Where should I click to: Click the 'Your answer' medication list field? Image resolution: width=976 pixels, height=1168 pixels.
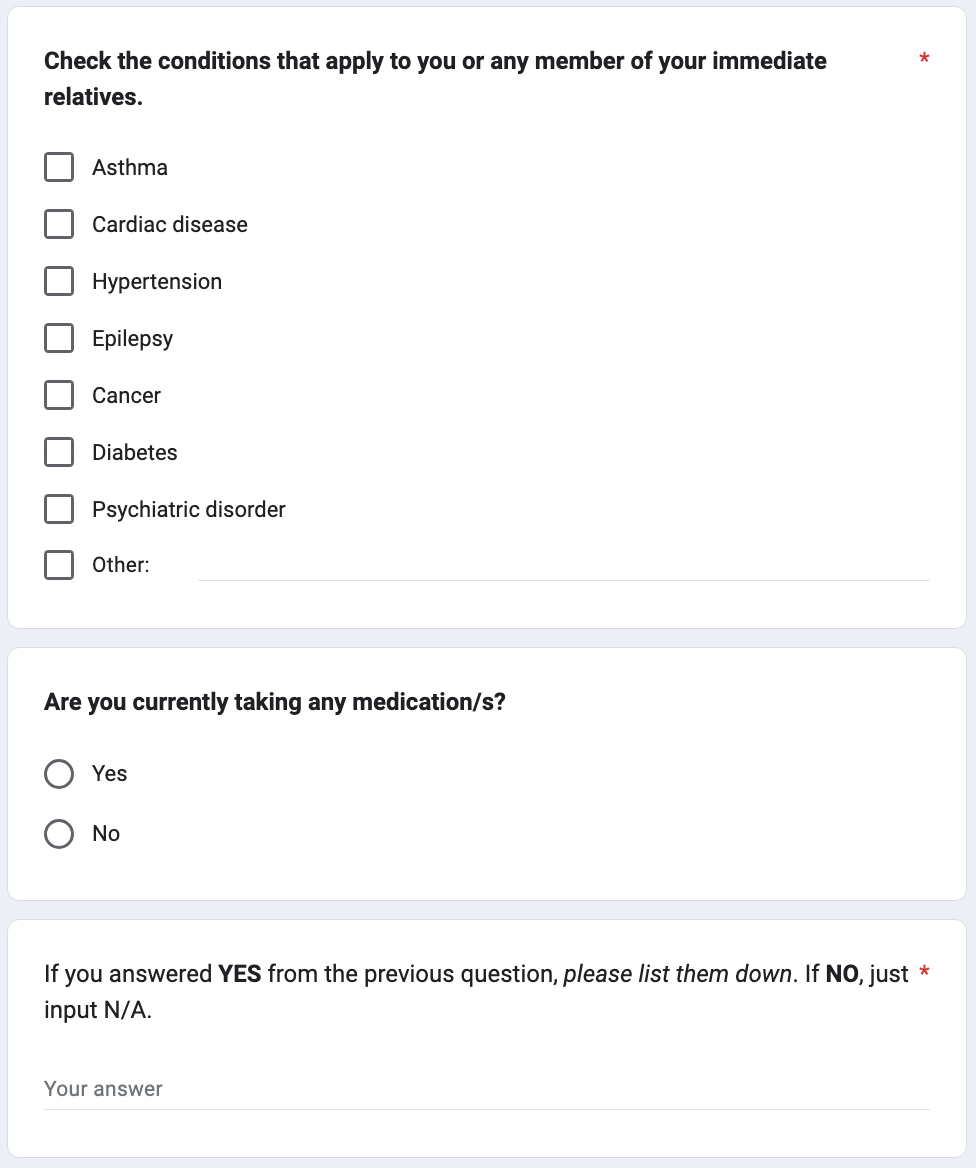coord(486,1089)
